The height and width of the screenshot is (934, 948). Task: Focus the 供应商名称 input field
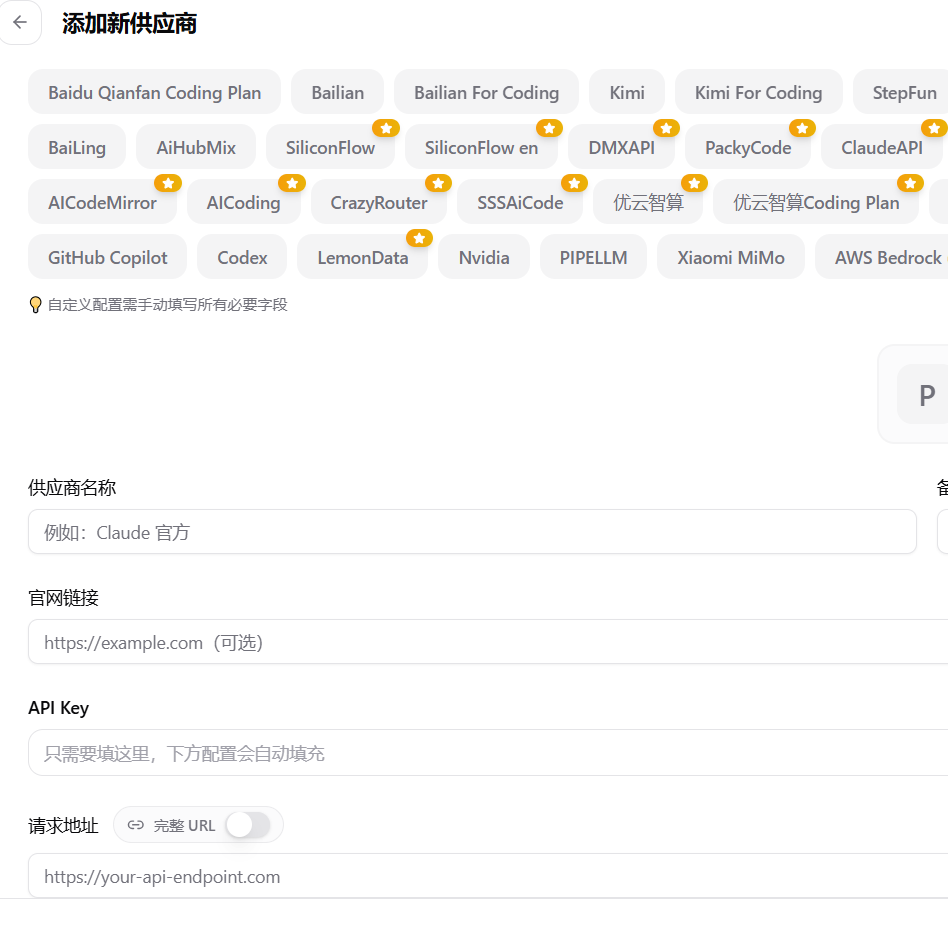click(x=472, y=532)
